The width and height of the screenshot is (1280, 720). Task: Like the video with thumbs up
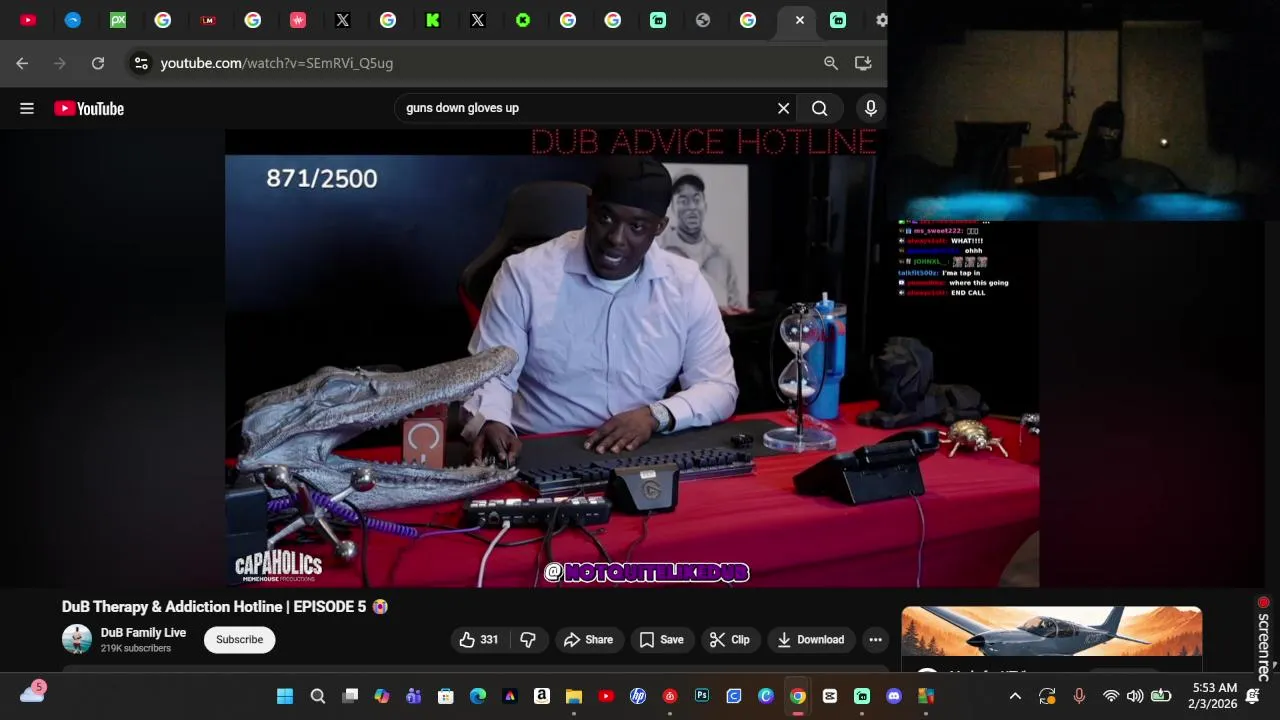tap(478, 640)
